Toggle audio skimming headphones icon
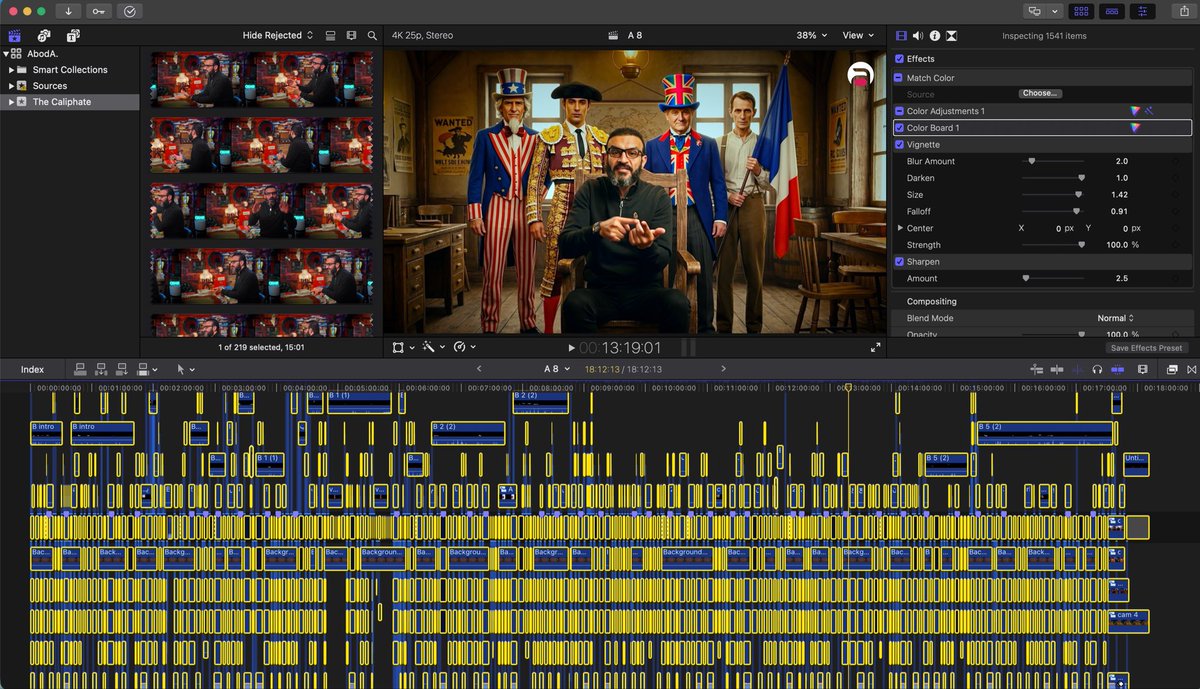 click(1097, 369)
